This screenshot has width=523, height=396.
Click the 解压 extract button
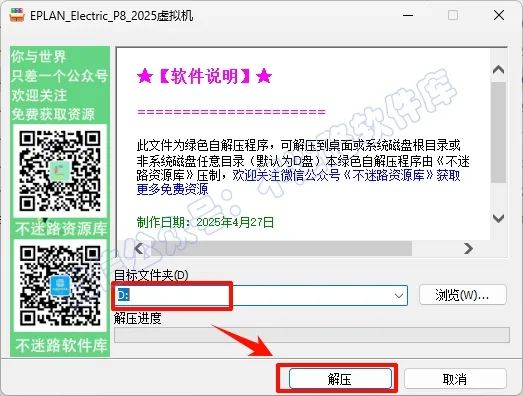[x=340, y=379]
